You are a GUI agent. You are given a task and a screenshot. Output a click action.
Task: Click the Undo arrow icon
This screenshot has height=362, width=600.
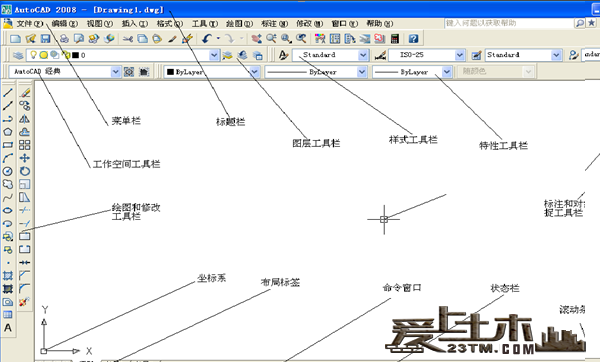[207, 39]
